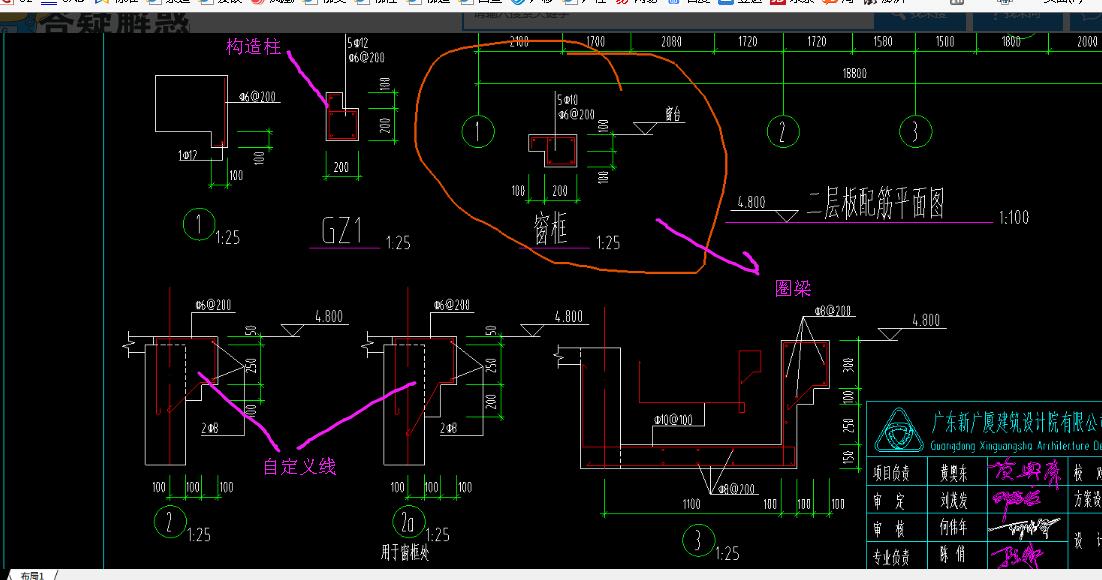
Task: Select the 窗台 elevation label
Action: click(673, 114)
